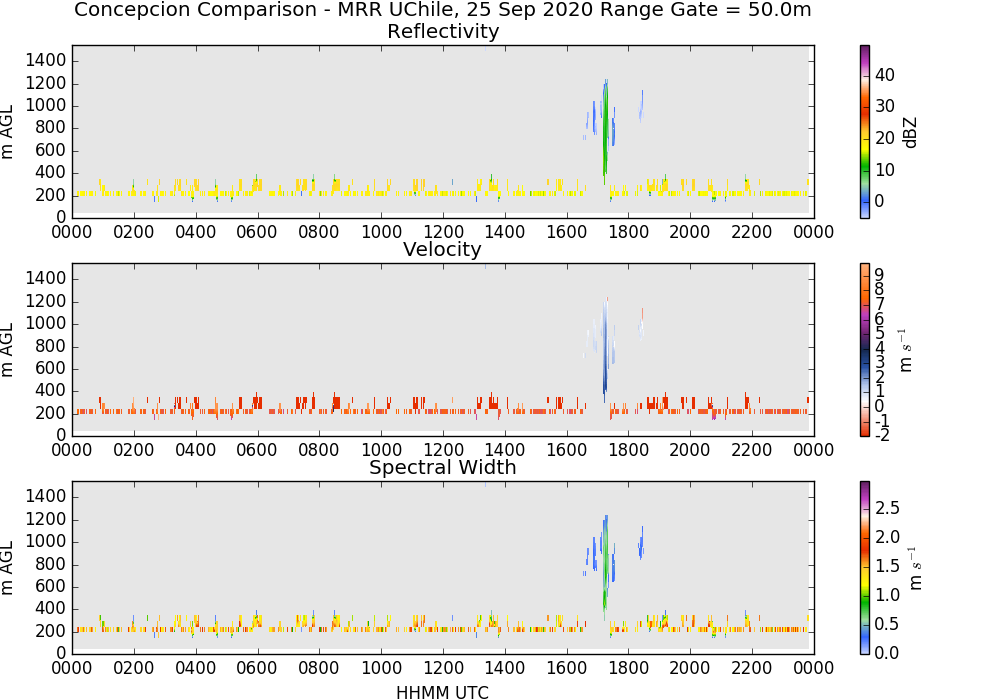This screenshot has height=700, width=1000.
Task: Click the HHMM UTC axis label
Action: tap(442, 692)
